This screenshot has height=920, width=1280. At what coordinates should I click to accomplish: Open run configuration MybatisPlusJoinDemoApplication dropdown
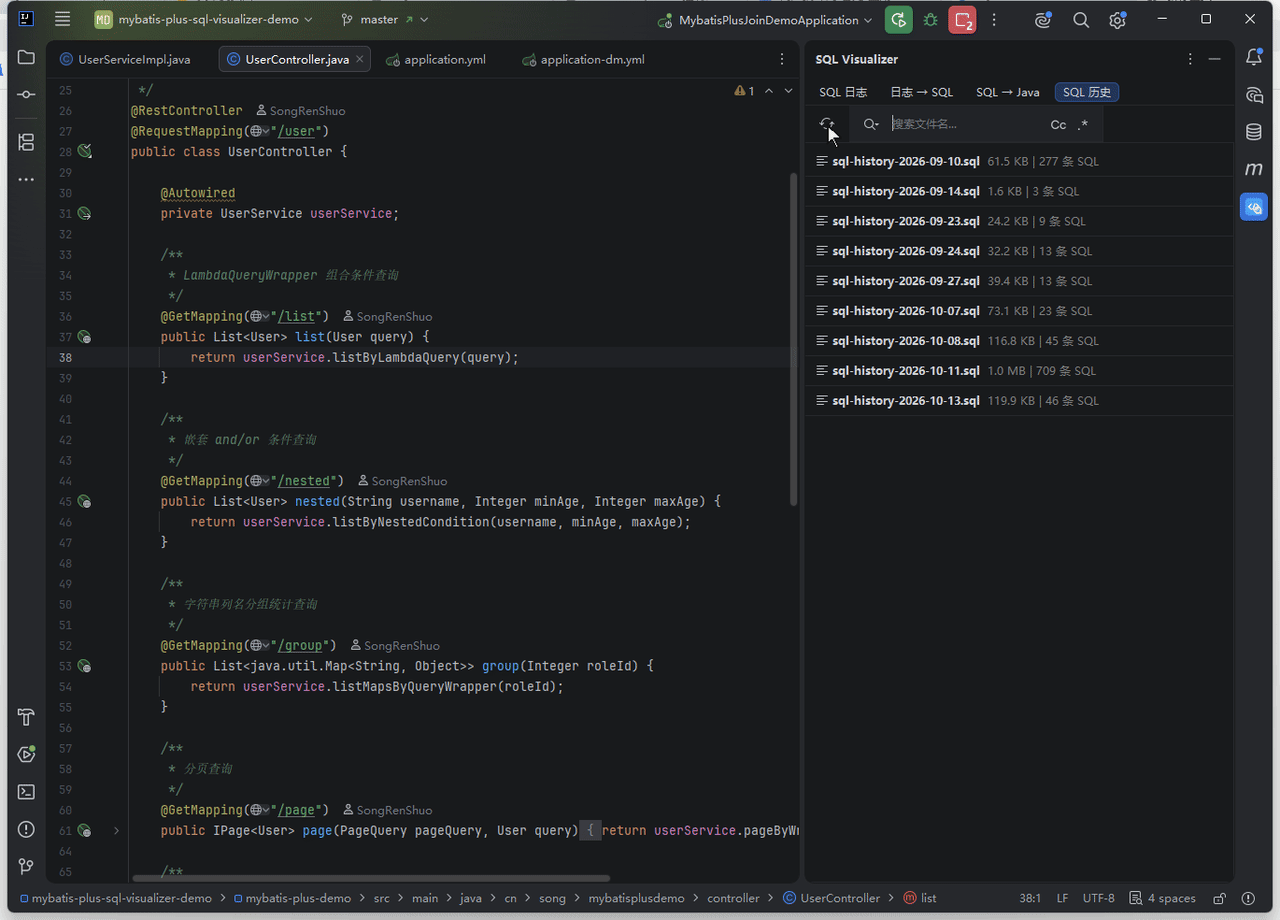tap(765, 20)
